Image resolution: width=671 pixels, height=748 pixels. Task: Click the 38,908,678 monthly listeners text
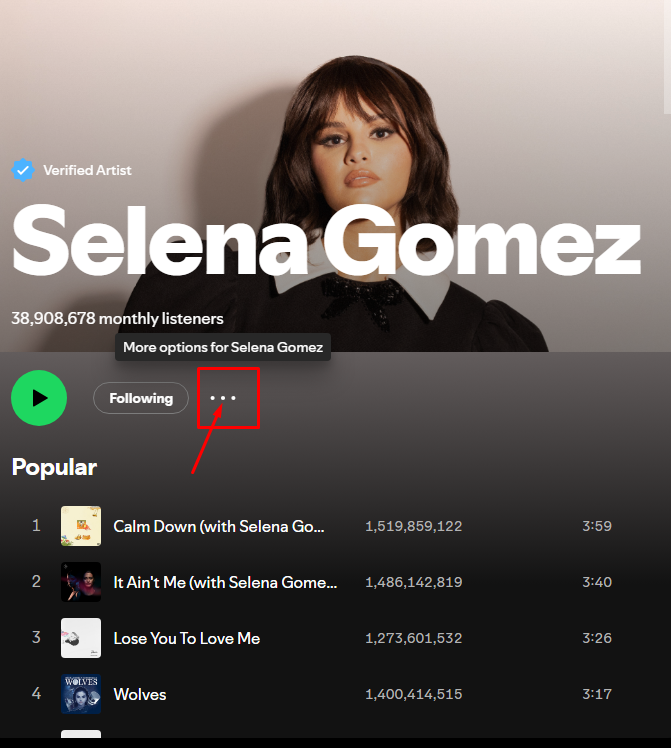click(117, 319)
